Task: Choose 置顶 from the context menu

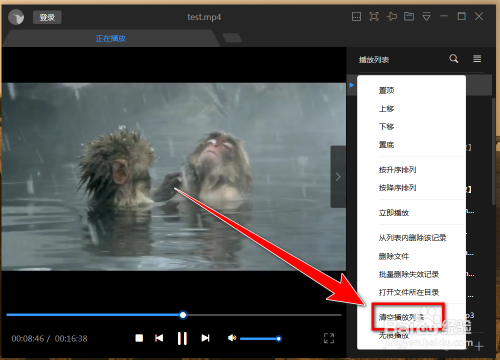Action: pos(386,90)
